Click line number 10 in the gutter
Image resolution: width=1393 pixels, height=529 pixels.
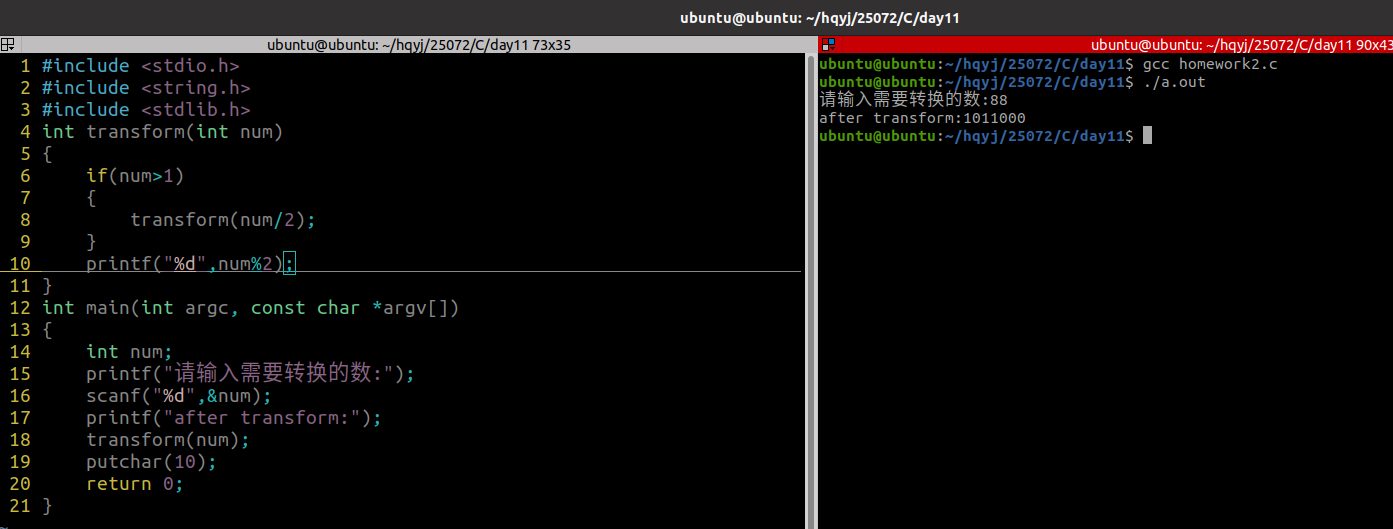coord(20,264)
